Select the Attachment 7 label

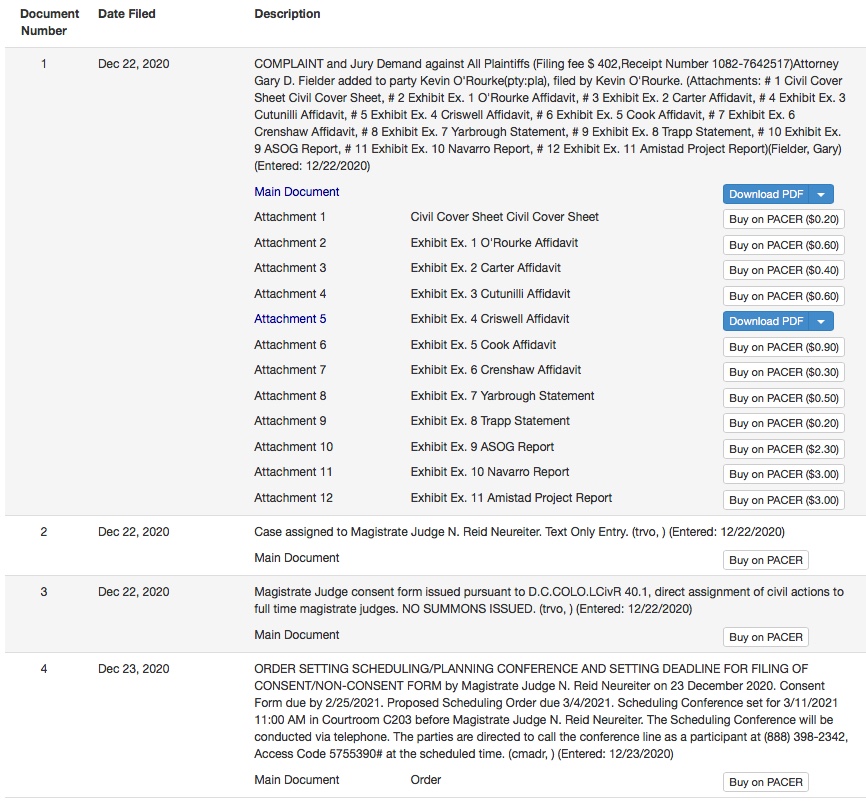click(x=290, y=370)
